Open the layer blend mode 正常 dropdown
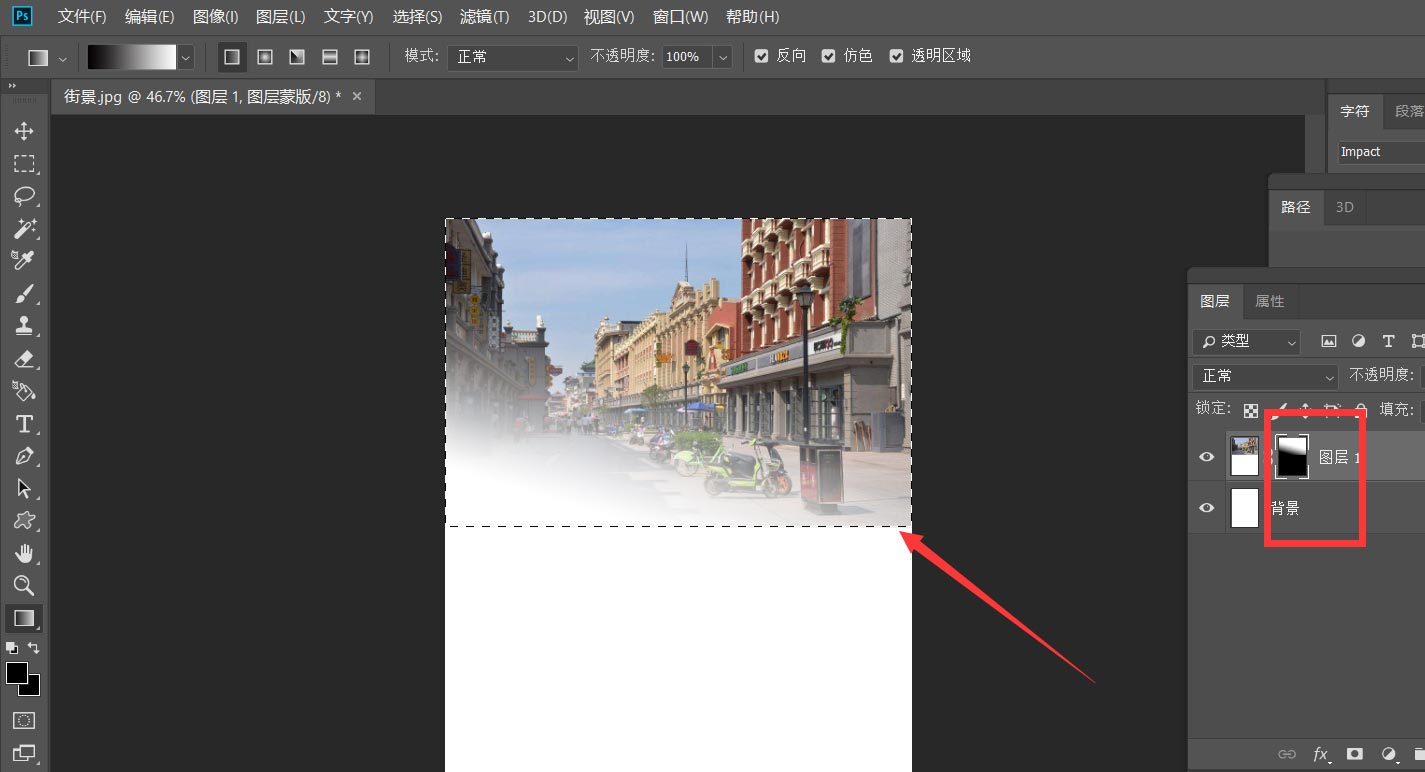The image size is (1425, 772). coord(1265,376)
